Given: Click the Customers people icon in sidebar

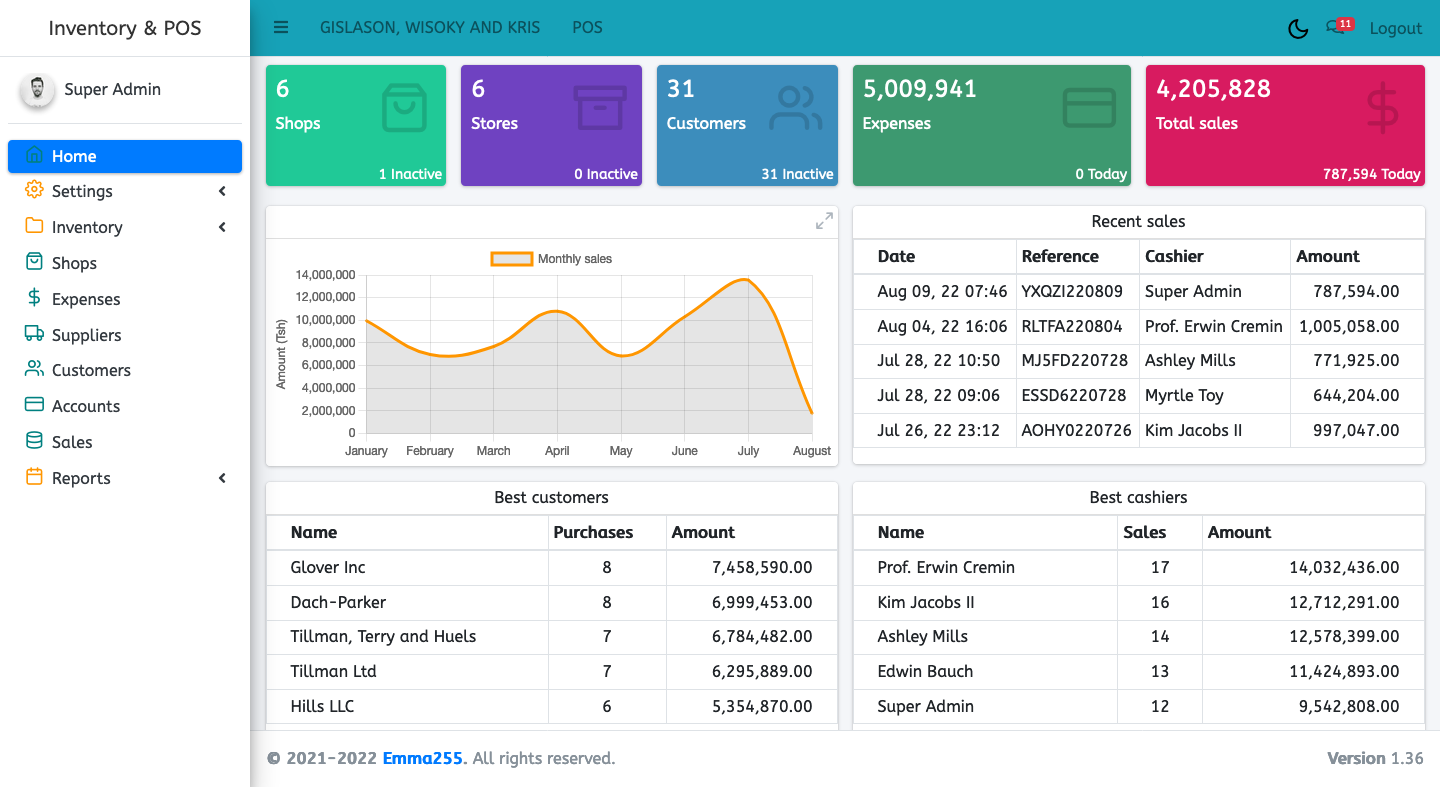Looking at the screenshot, I should 34,369.
